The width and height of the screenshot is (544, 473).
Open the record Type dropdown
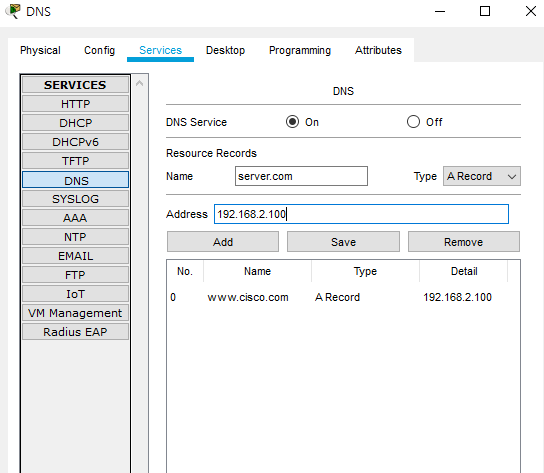482,176
